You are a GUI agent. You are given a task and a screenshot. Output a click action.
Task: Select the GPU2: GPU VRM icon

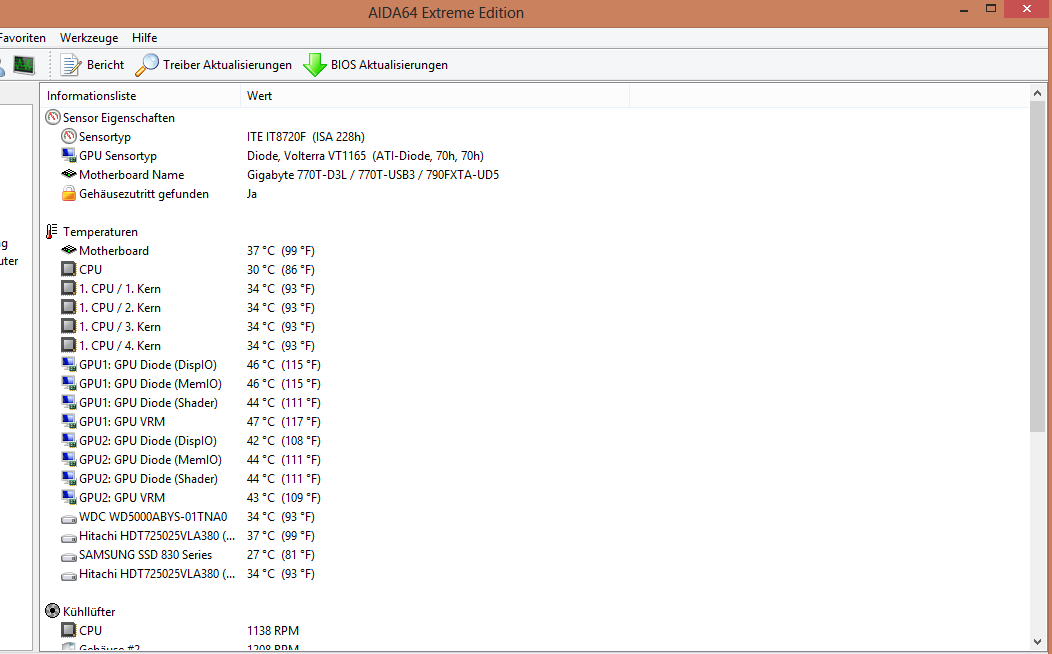pyautogui.click(x=68, y=497)
